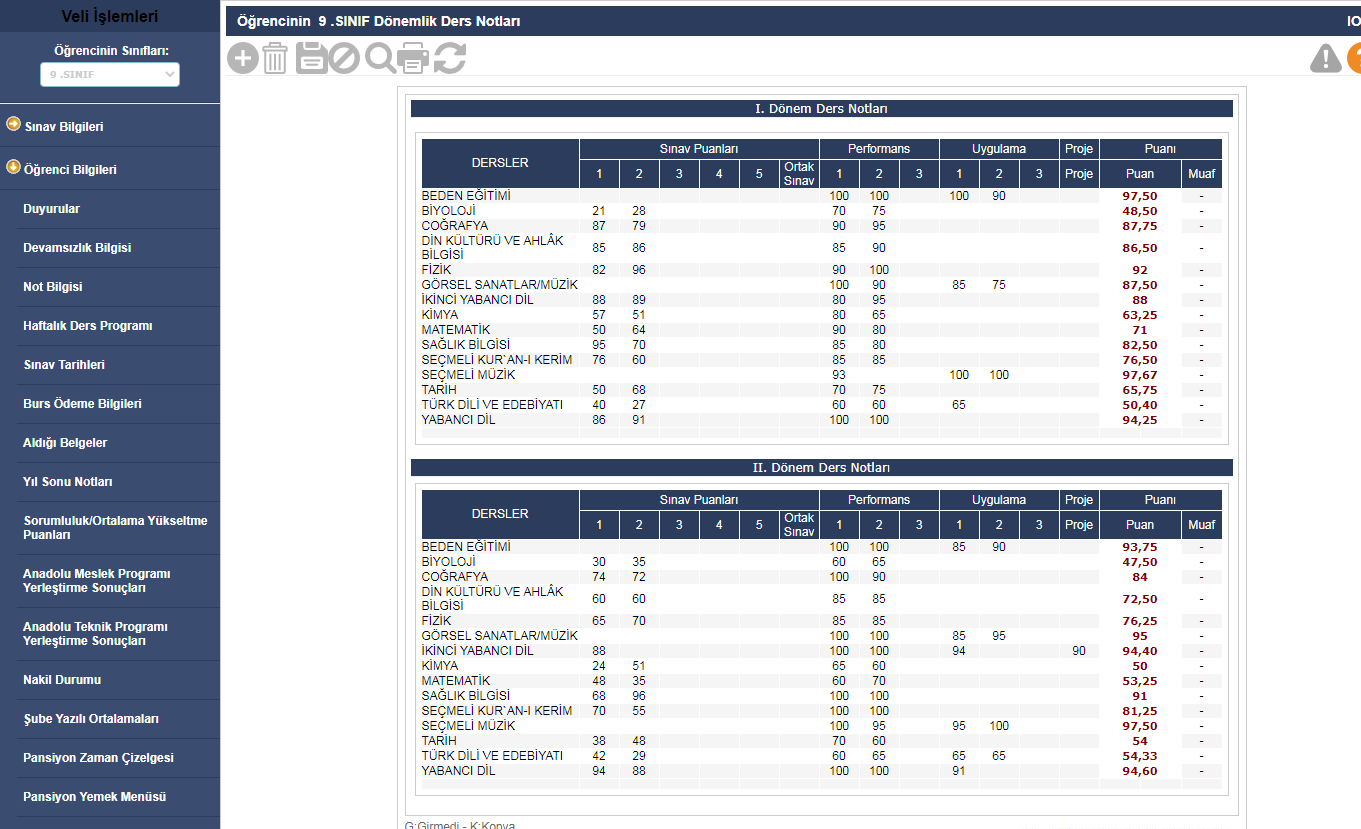Click the score 72,50
This screenshot has width=1361, height=829.
tap(1140, 599)
